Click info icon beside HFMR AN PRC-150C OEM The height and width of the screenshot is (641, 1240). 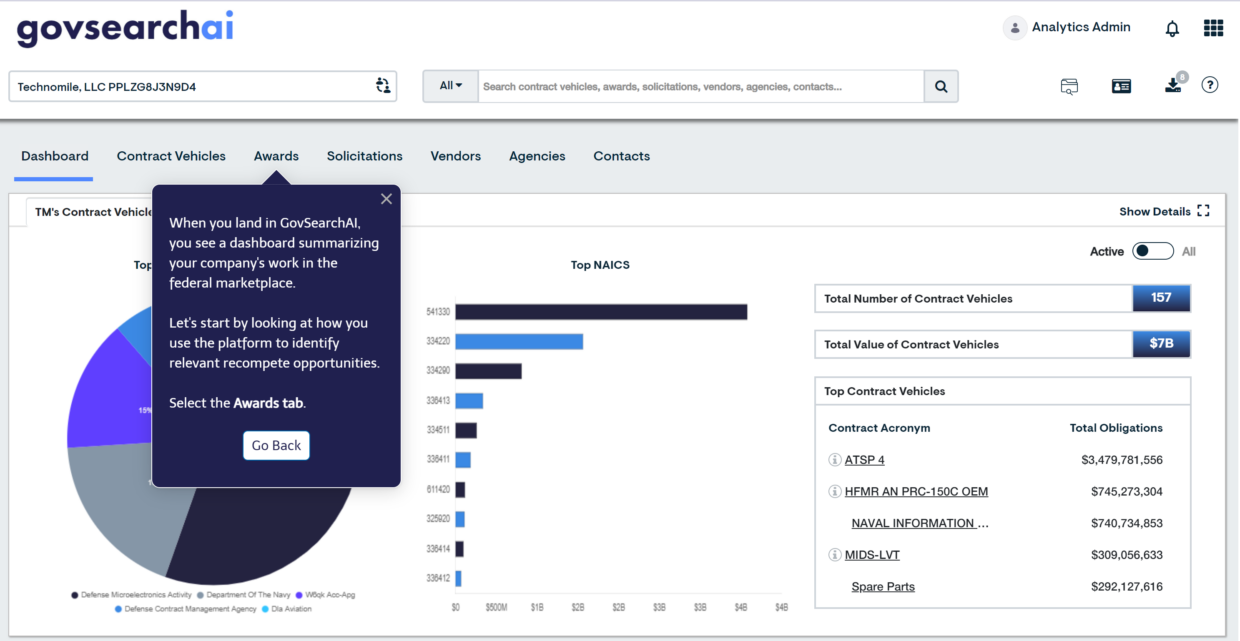coord(835,491)
